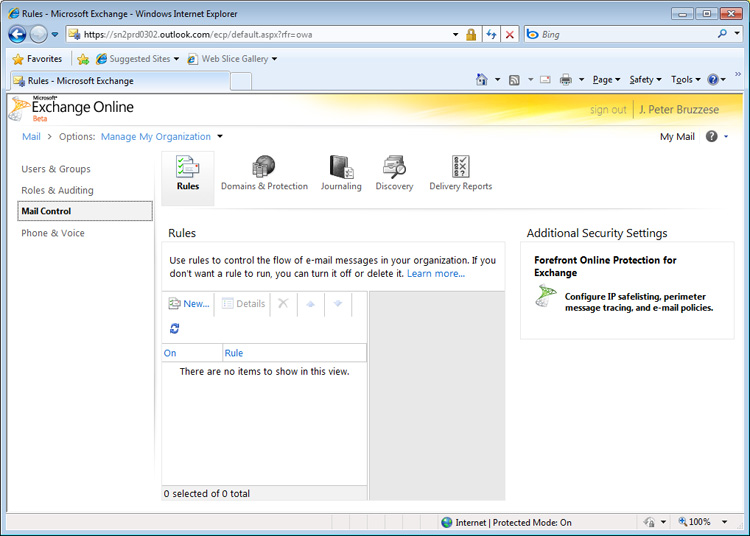Expand the Manage My Organization dropdown

coord(220,137)
